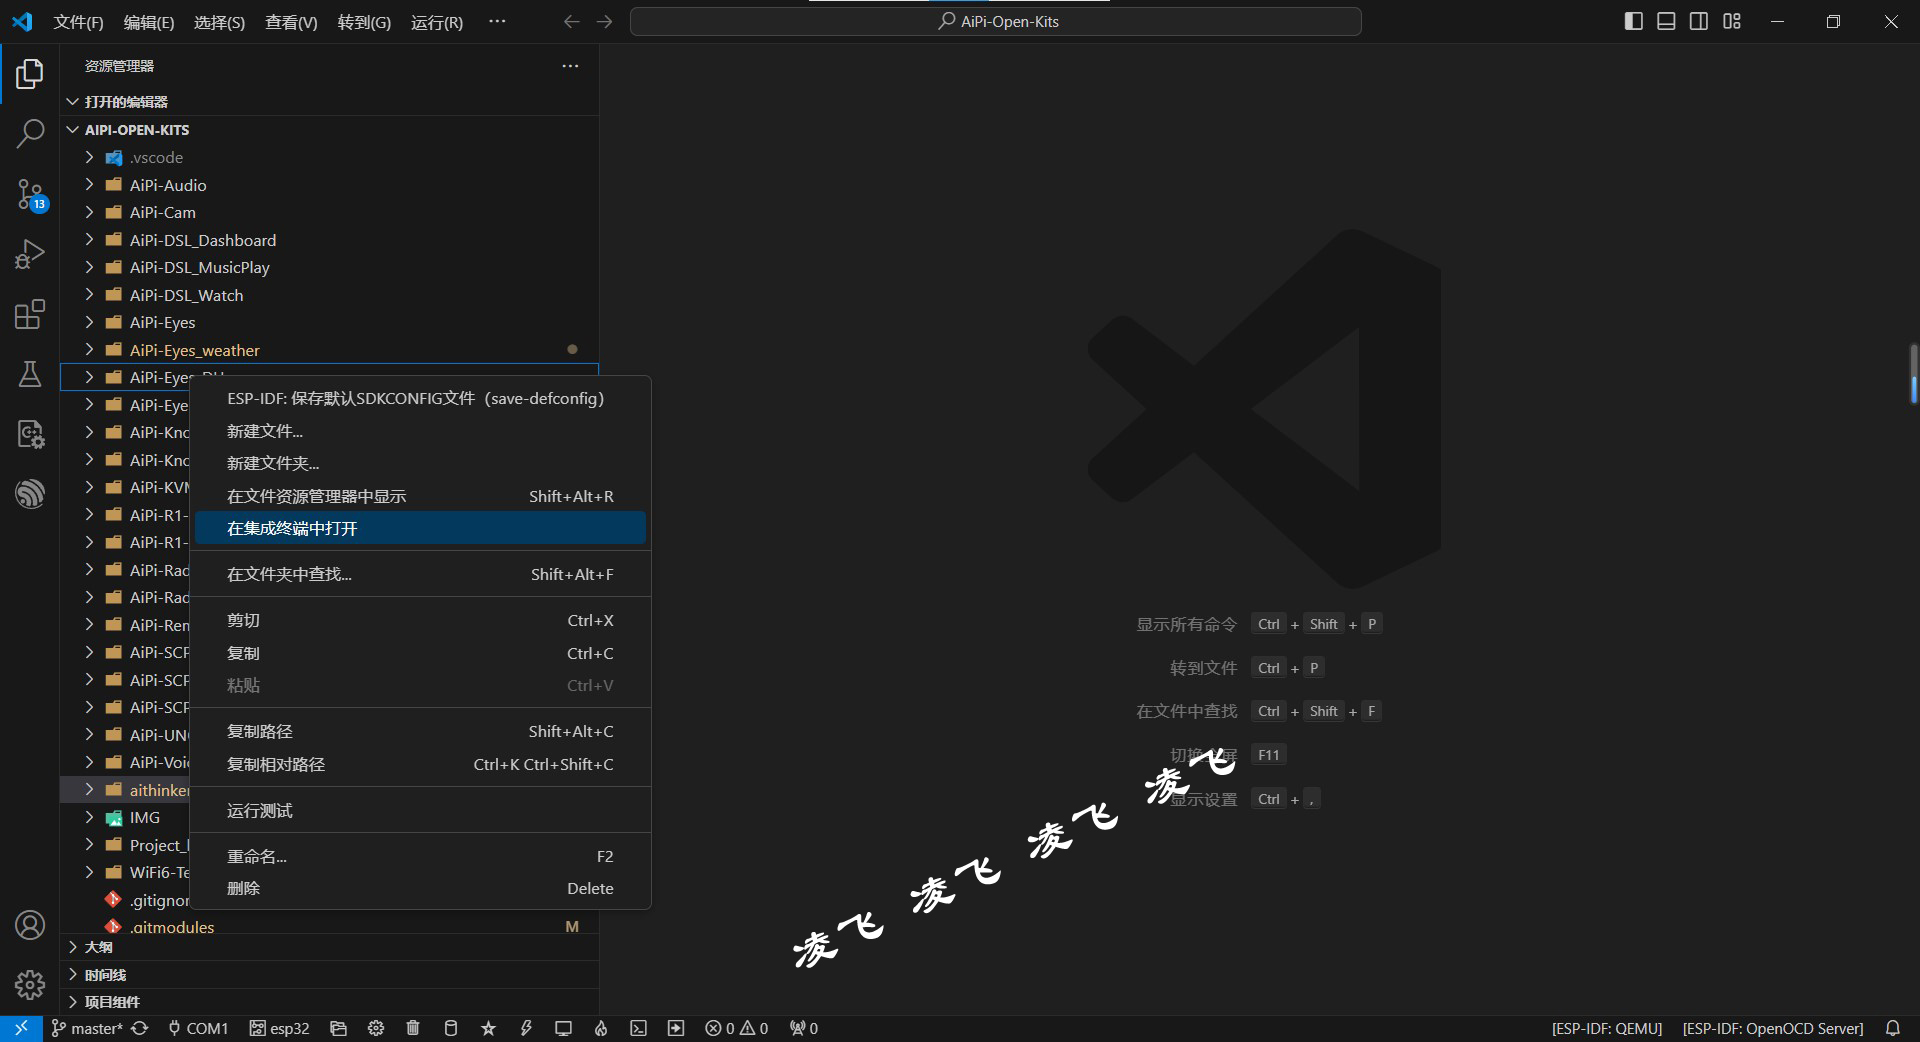Choose 在文件资源管理器中显示 from context menu
This screenshot has width=1920, height=1042.
420,496
